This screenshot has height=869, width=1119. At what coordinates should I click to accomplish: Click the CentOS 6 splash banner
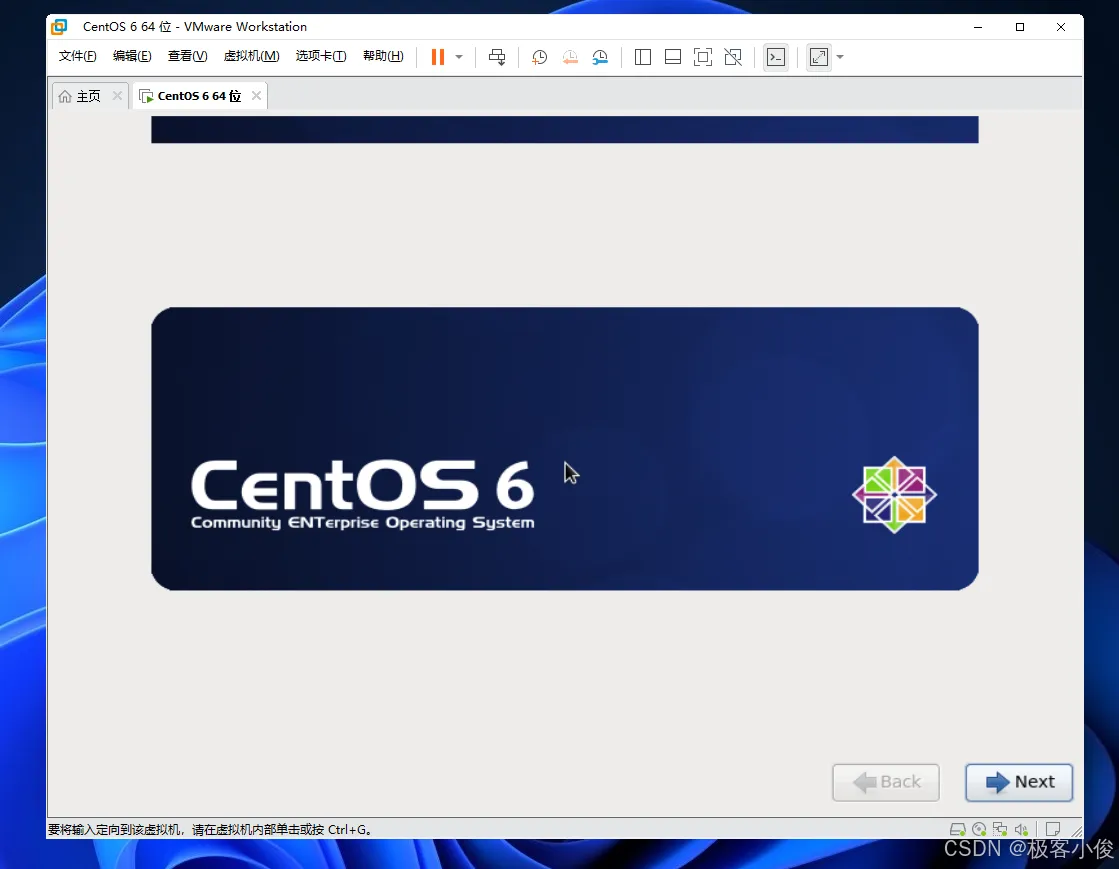coord(564,449)
